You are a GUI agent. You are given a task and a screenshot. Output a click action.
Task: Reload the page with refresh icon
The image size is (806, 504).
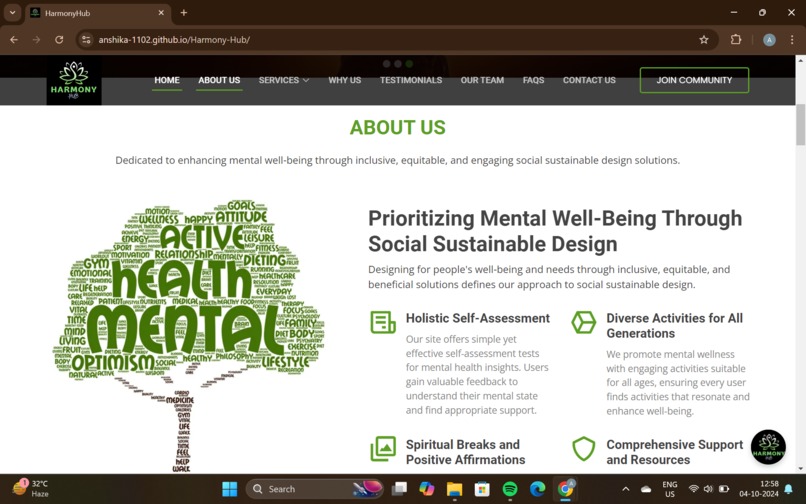[x=59, y=40]
